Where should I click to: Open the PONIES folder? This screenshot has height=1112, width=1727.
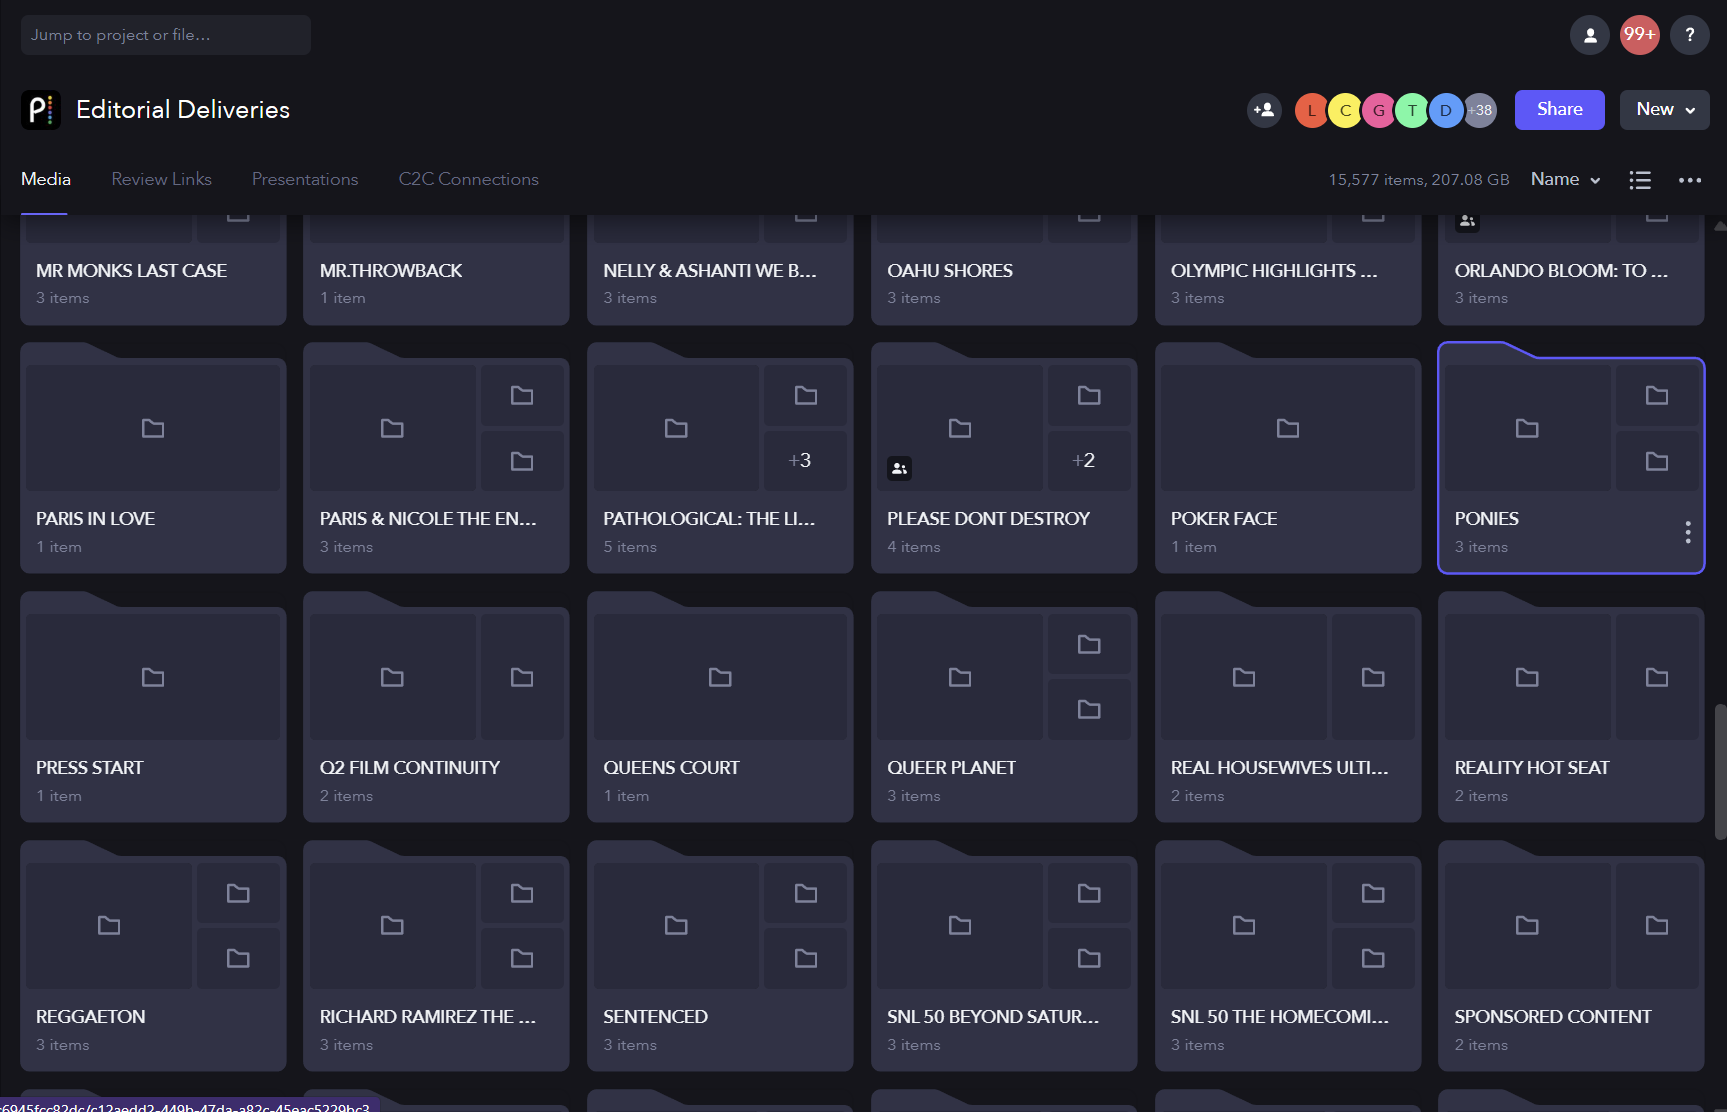coord(1571,458)
